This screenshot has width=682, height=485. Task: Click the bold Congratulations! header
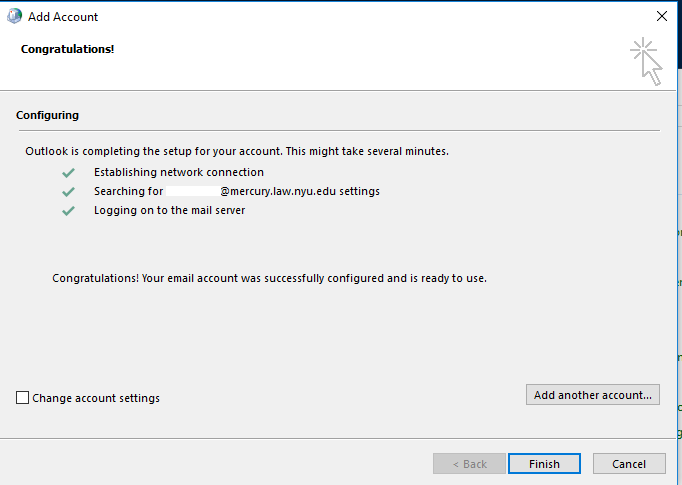pos(67,49)
